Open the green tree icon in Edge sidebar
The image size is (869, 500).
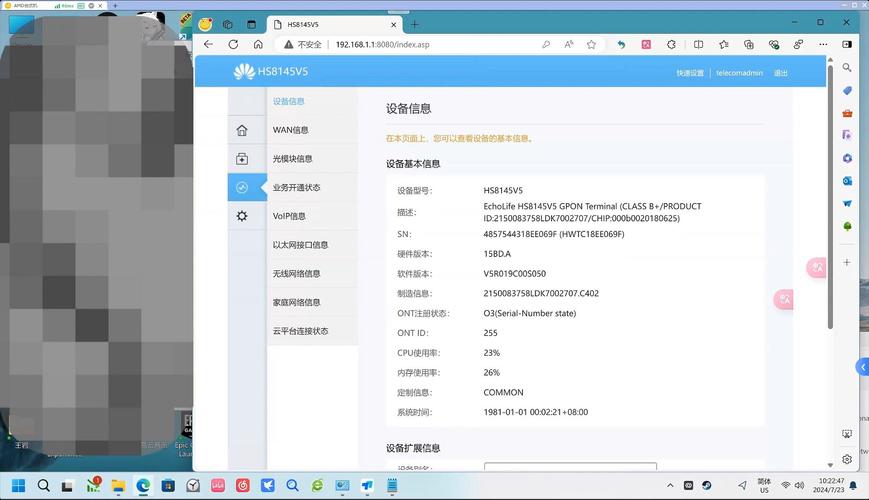pyautogui.click(x=847, y=226)
